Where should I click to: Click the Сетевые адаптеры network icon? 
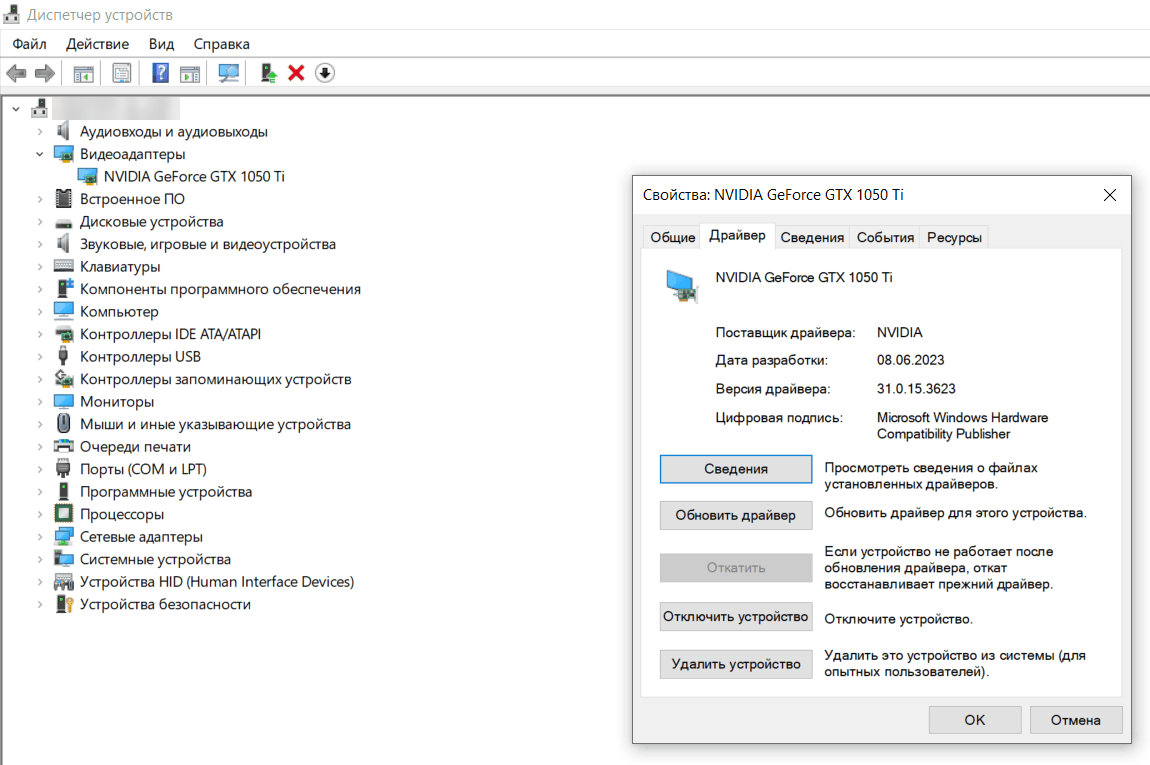coord(64,537)
